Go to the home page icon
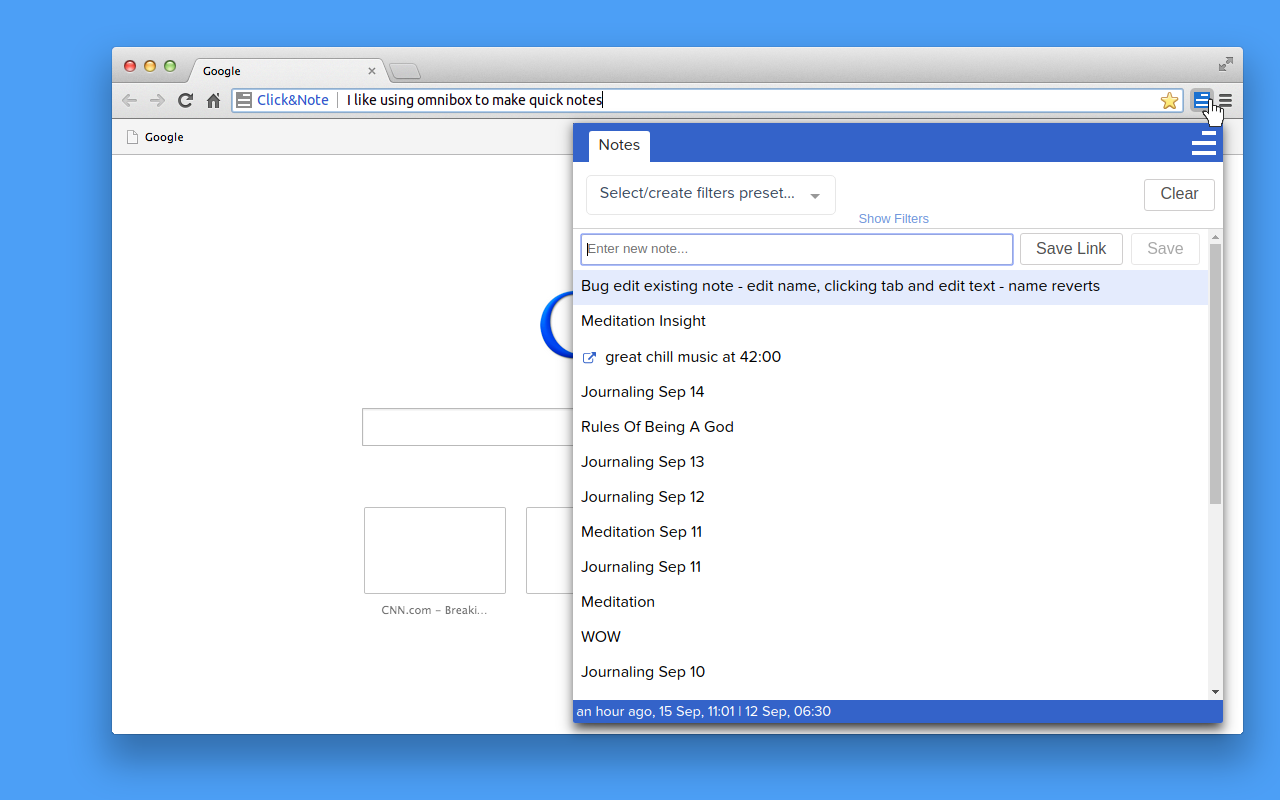This screenshot has height=800, width=1280. (213, 100)
